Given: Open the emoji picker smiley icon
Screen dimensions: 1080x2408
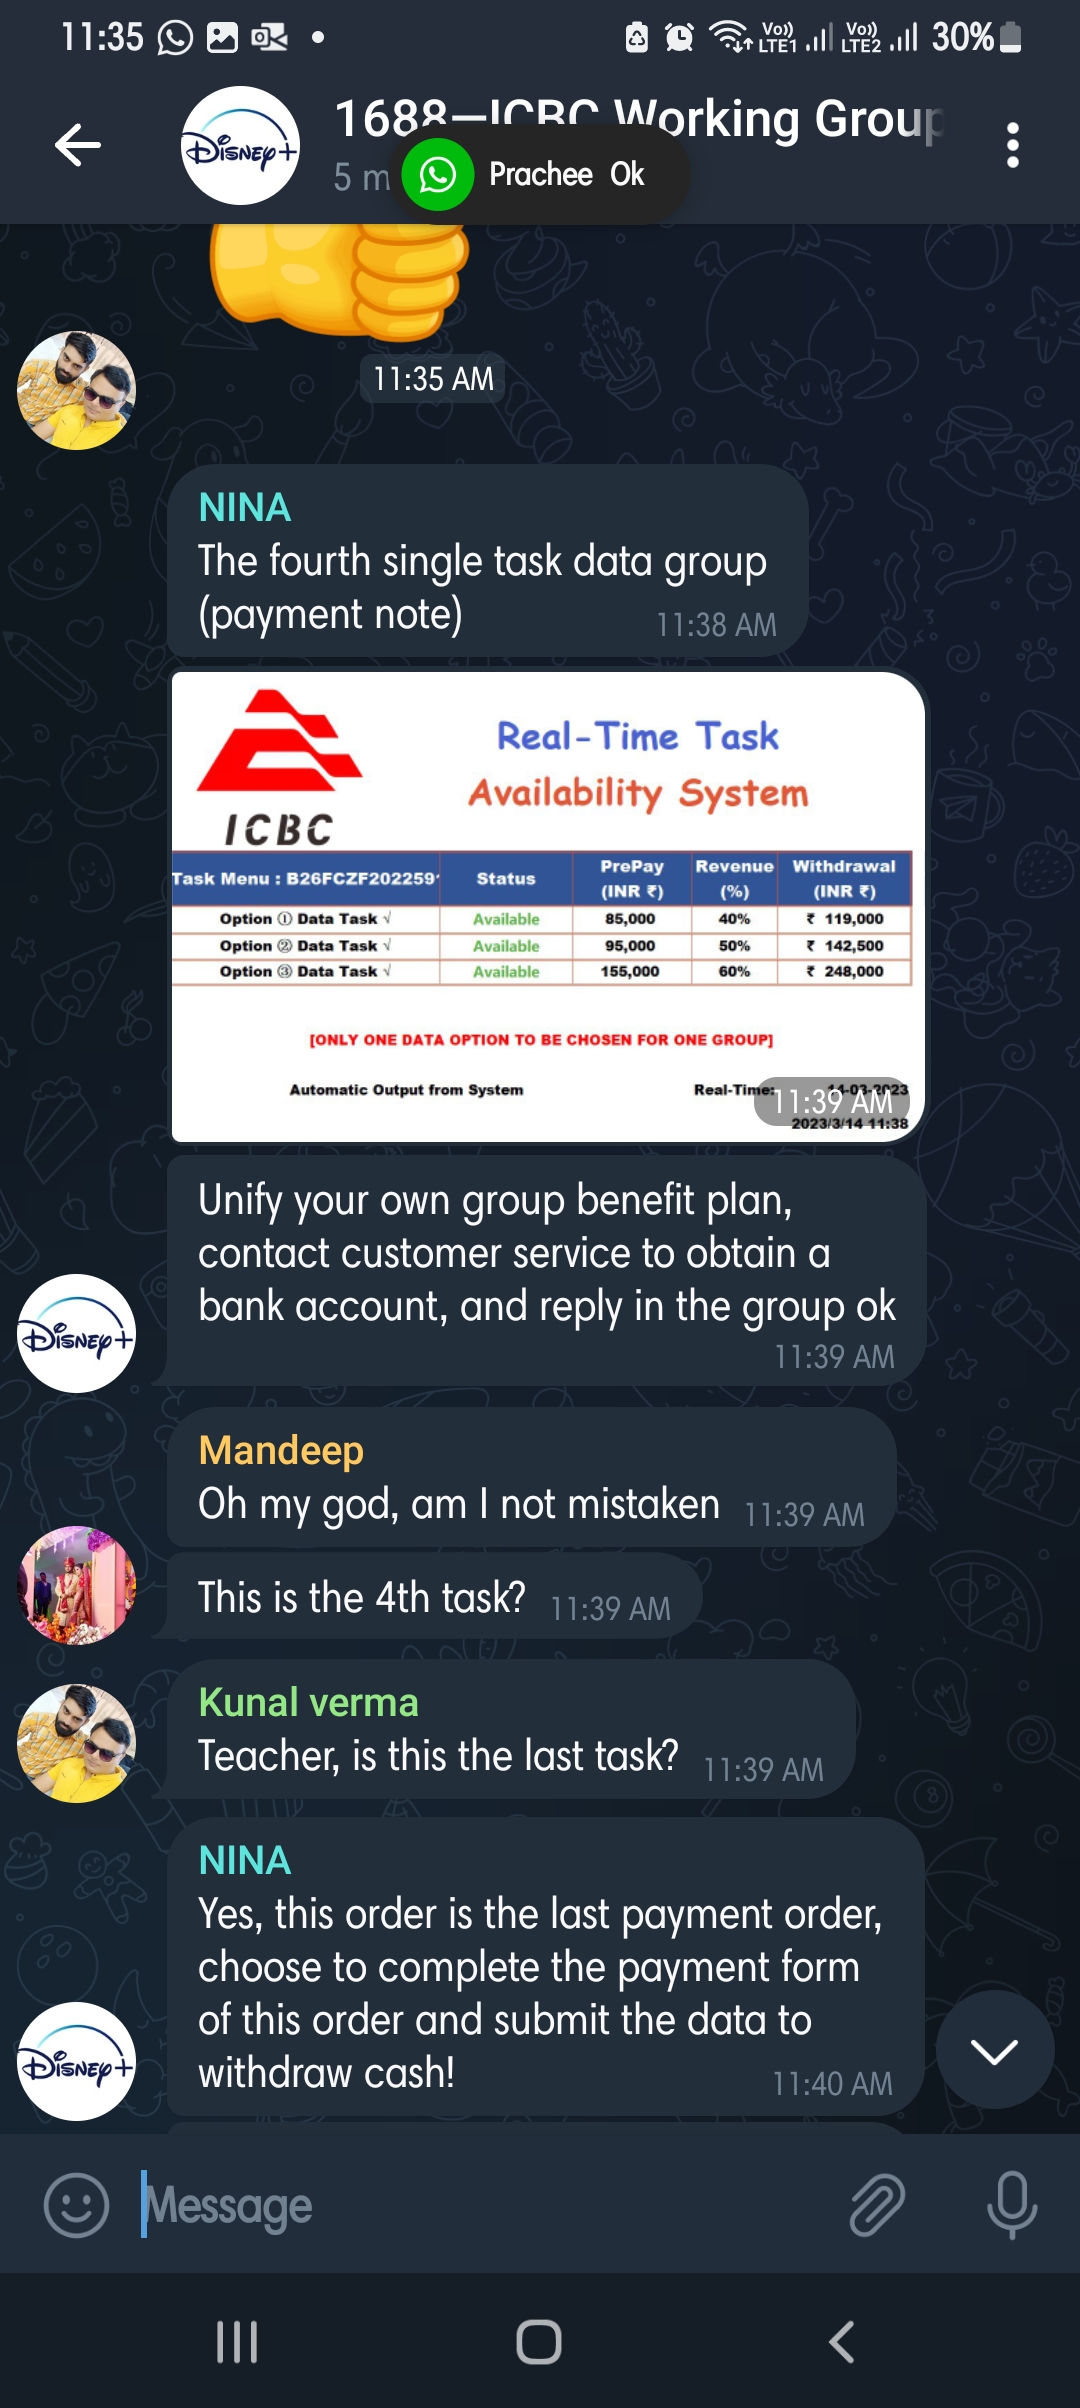Looking at the screenshot, I should pyautogui.click(x=77, y=2205).
